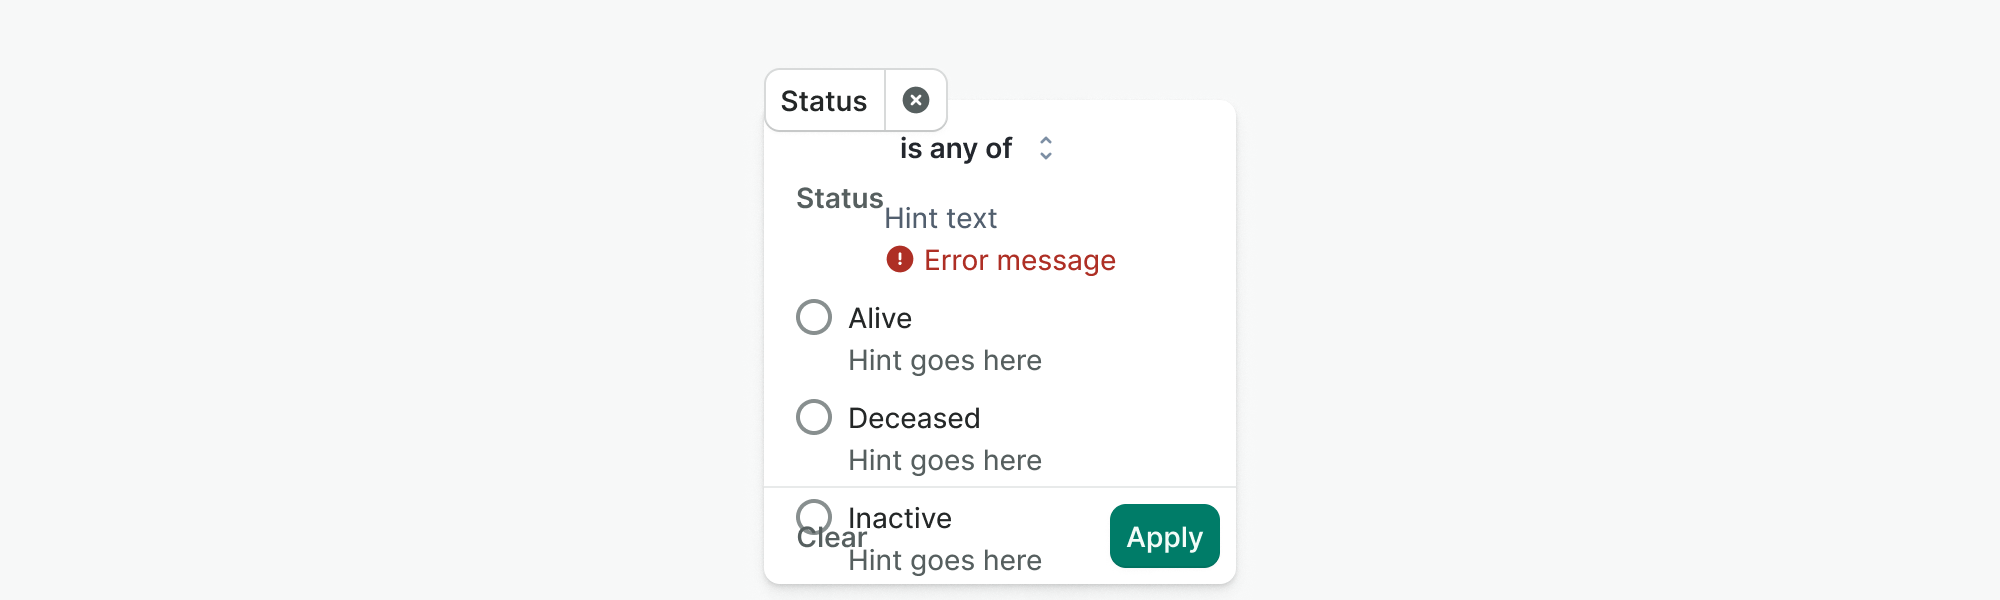Click the hint text under Deceased

(945, 461)
